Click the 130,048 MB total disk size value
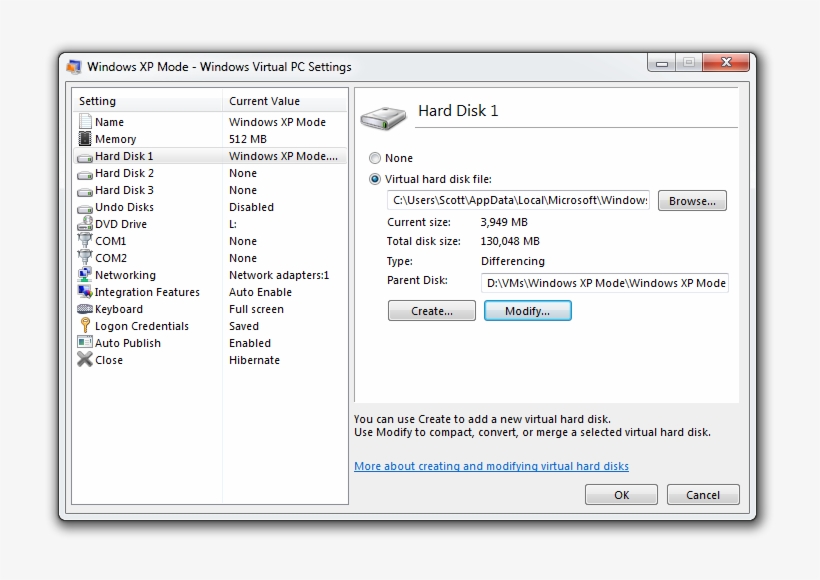Screen dimensions: 820x580 click(510, 241)
